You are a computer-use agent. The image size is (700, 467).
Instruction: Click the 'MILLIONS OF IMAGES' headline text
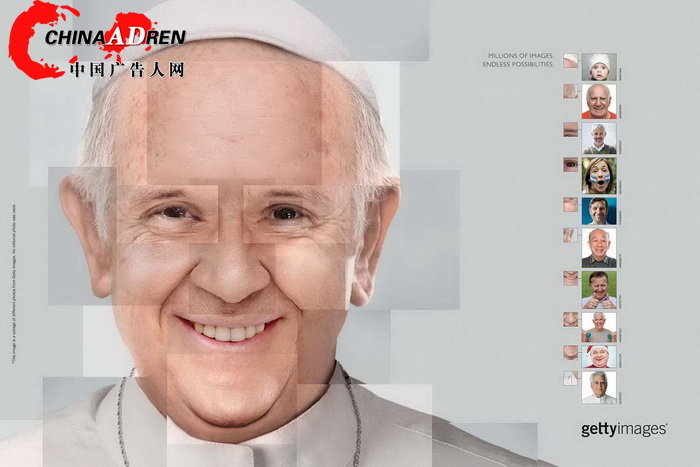[520, 55]
